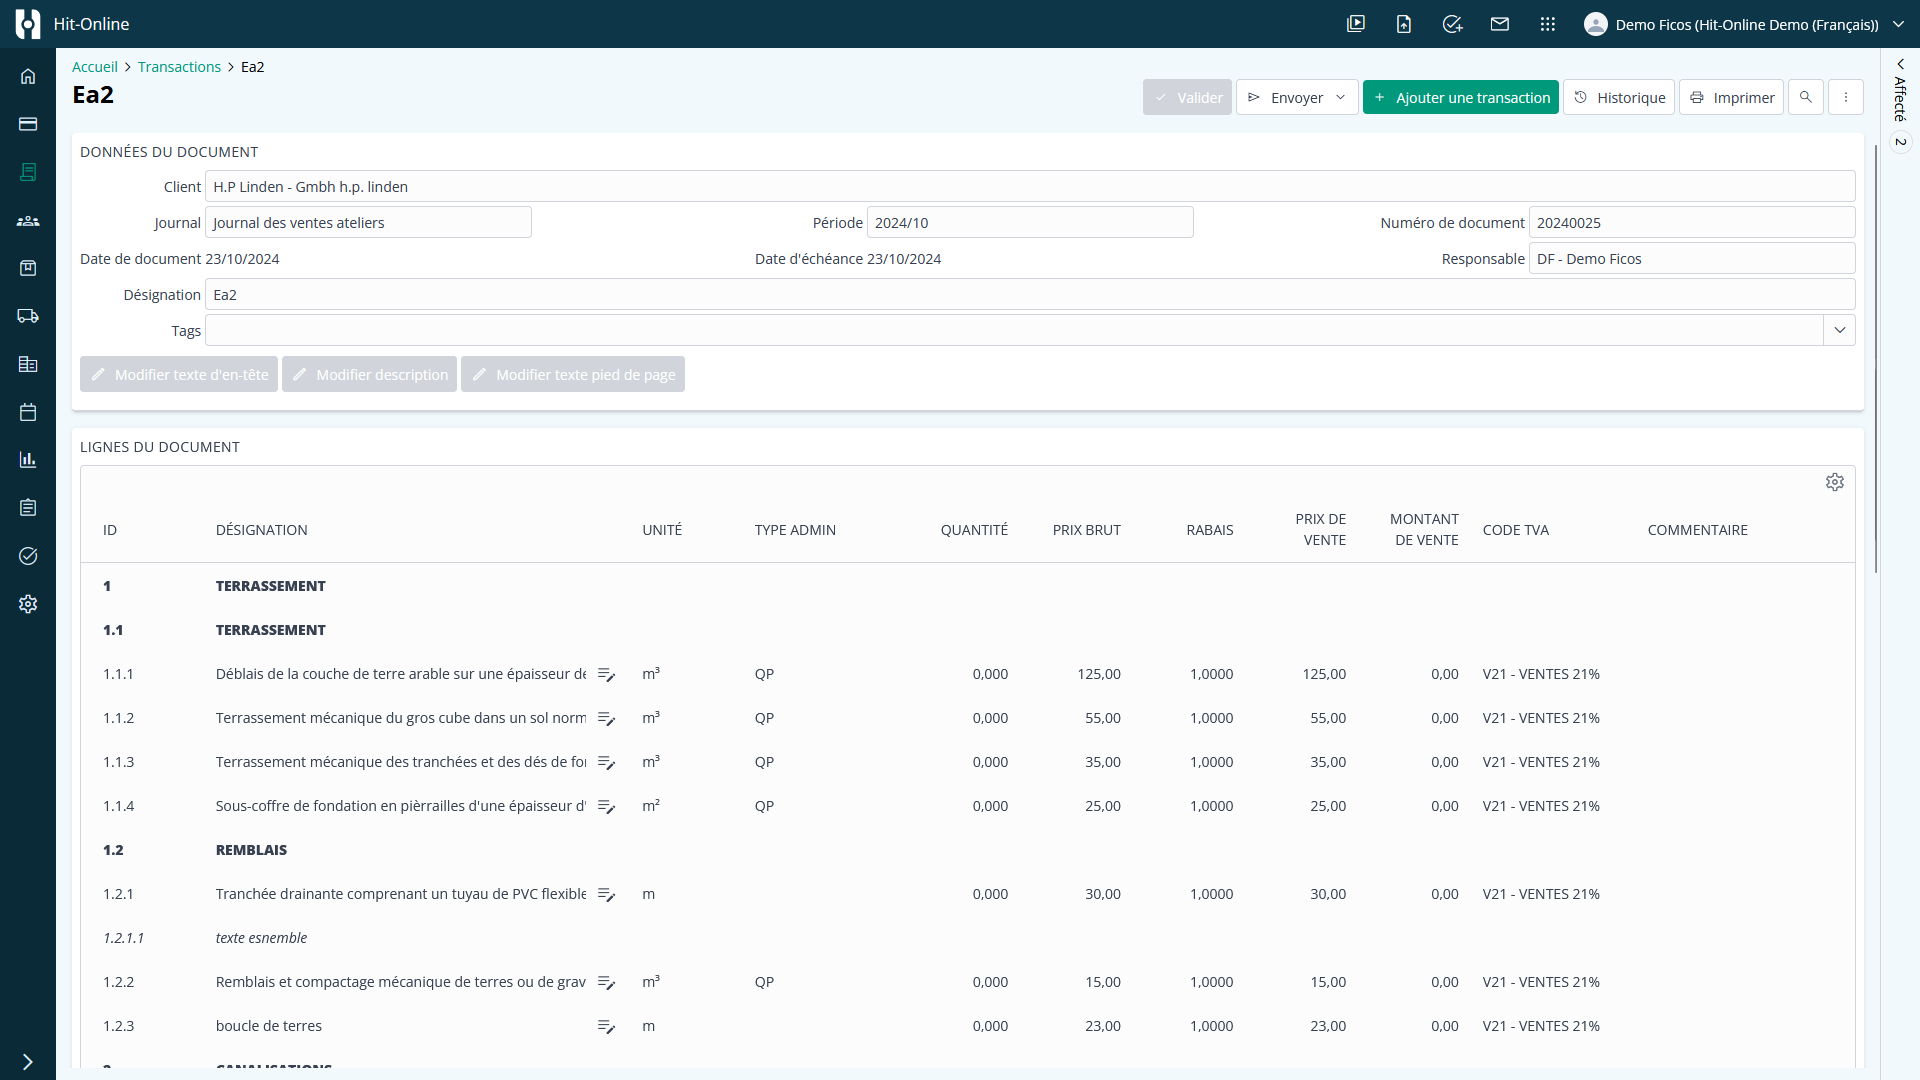The width and height of the screenshot is (1920, 1080).
Task: Click the Imprimer button
Action: click(1731, 97)
